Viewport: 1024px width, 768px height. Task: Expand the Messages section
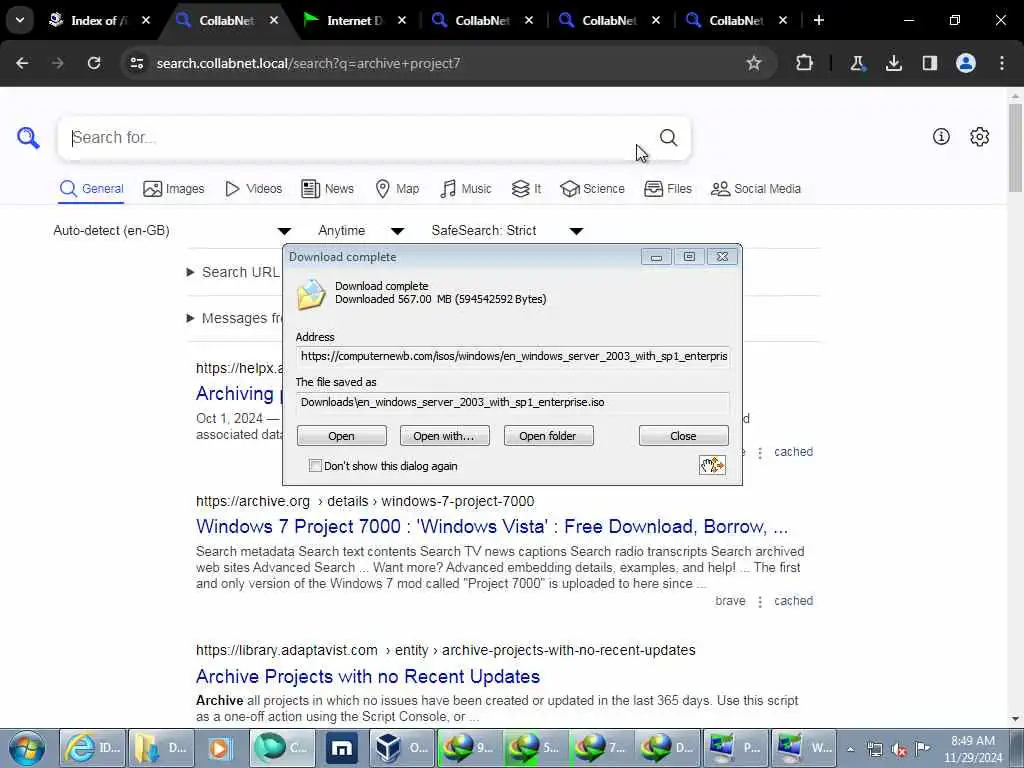point(234,318)
